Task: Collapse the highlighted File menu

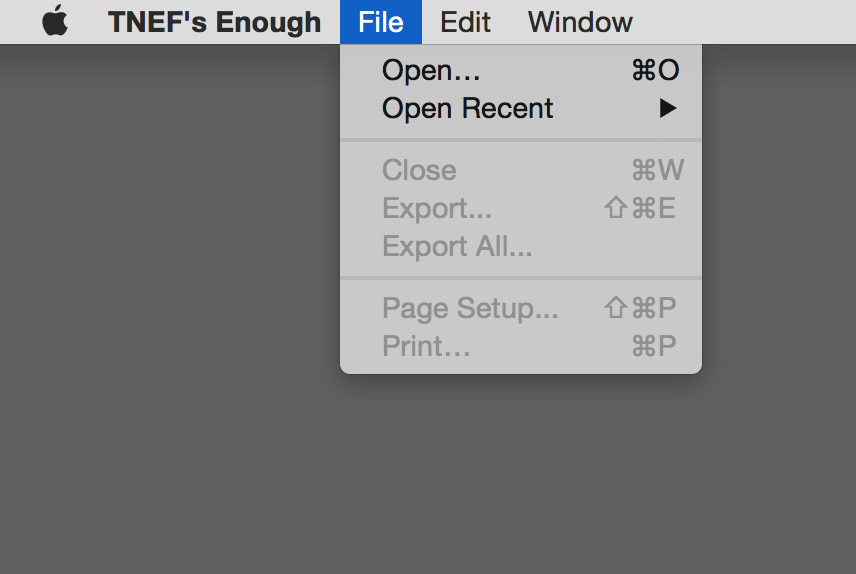Action: (x=381, y=22)
